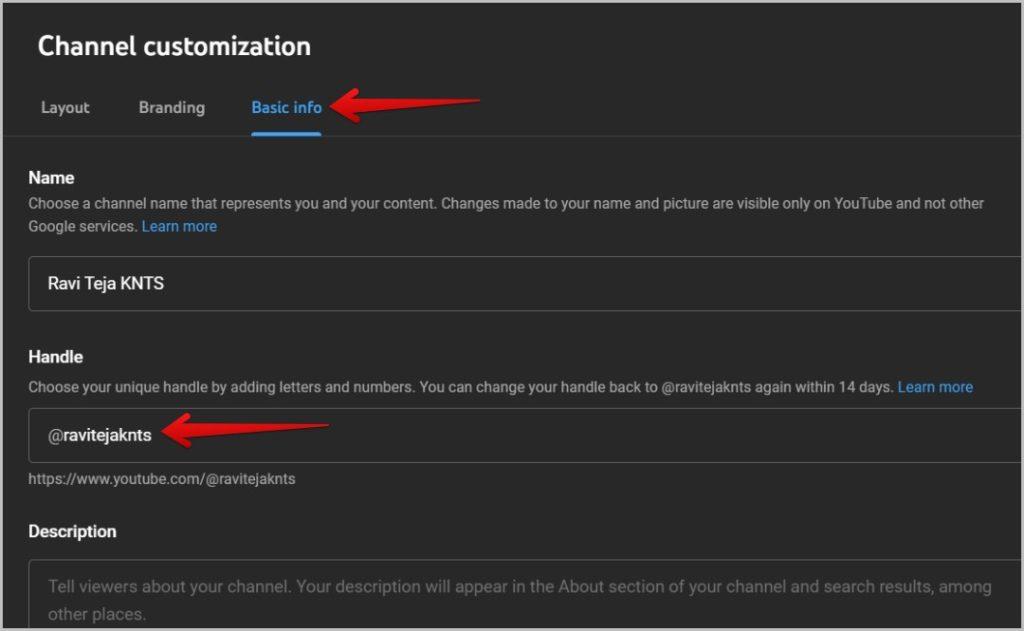Click the 'Choose your unique handle' help text

(x=461, y=387)
